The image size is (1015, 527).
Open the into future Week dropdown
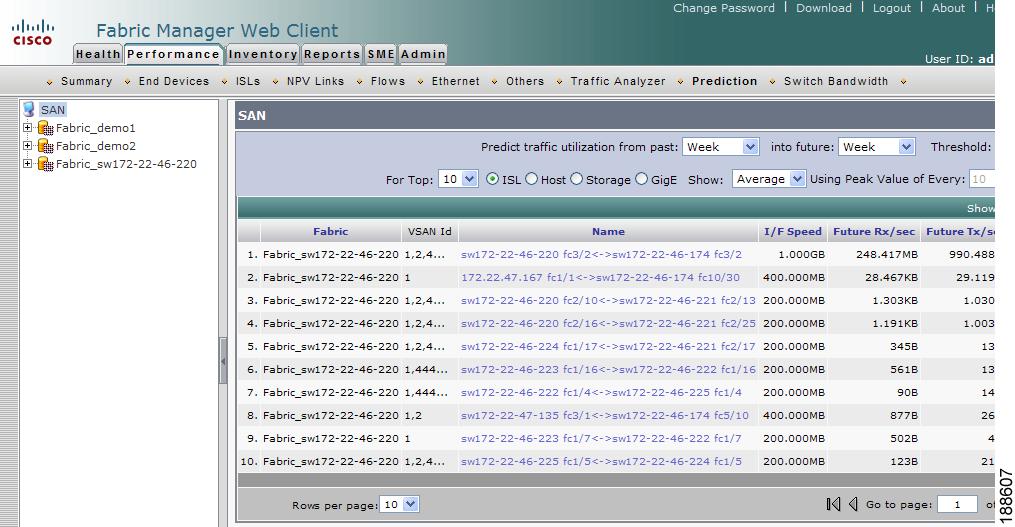[876, 147]
